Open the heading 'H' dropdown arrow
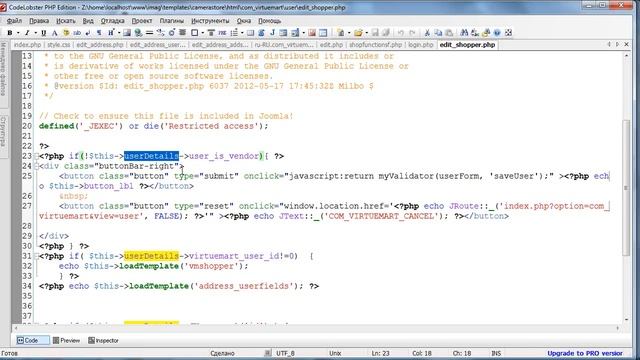The image size is (640, 360). coord(119,33)
